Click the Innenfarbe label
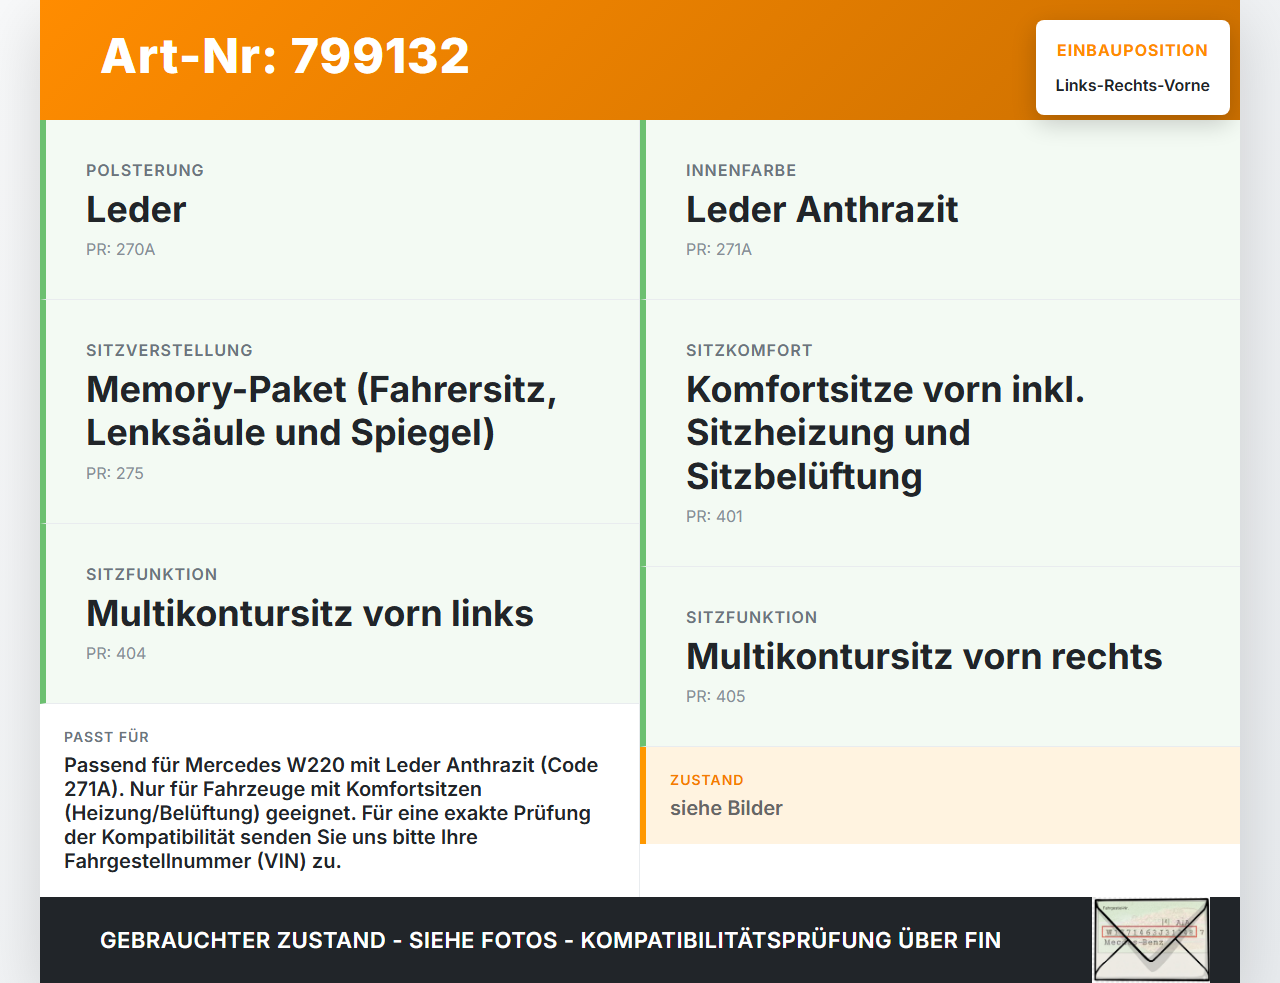The width and height of the screenshot is (1280, 983). pos(741,170)
